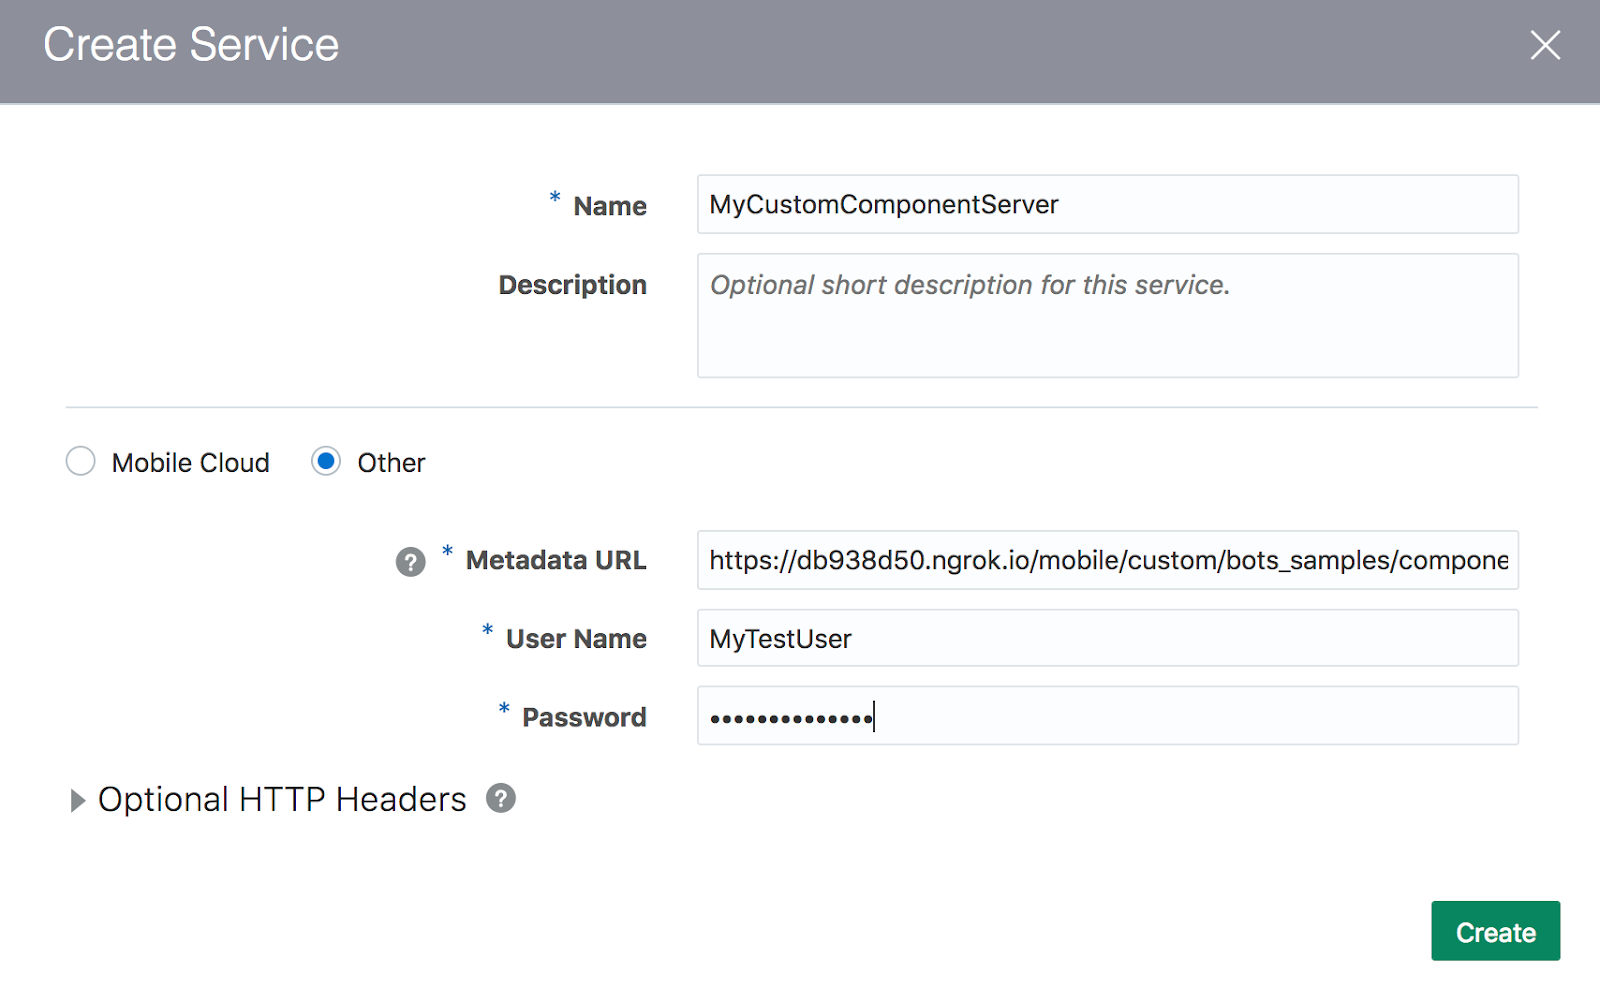1600x1002 pixels.
Task: Click the required asterisk next to Password
Action: pos(502,710)
